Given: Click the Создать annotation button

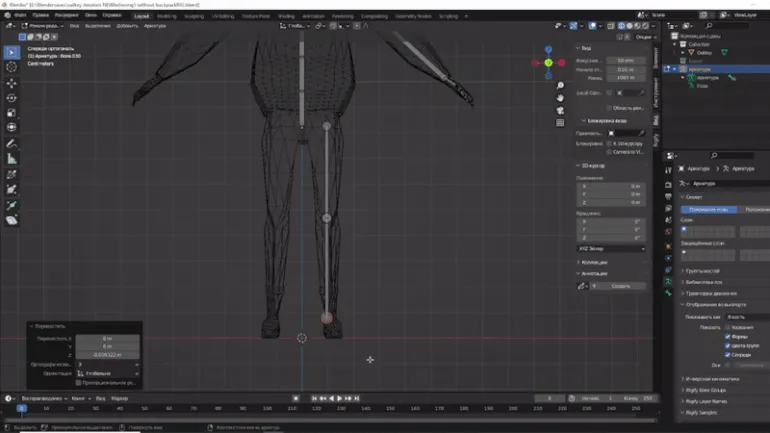Looking at the screenshot, I should pos(620,286).
